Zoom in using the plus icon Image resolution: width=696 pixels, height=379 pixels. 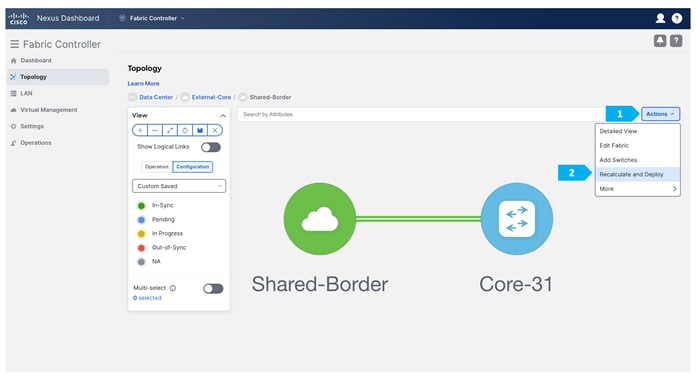[140, 130]
